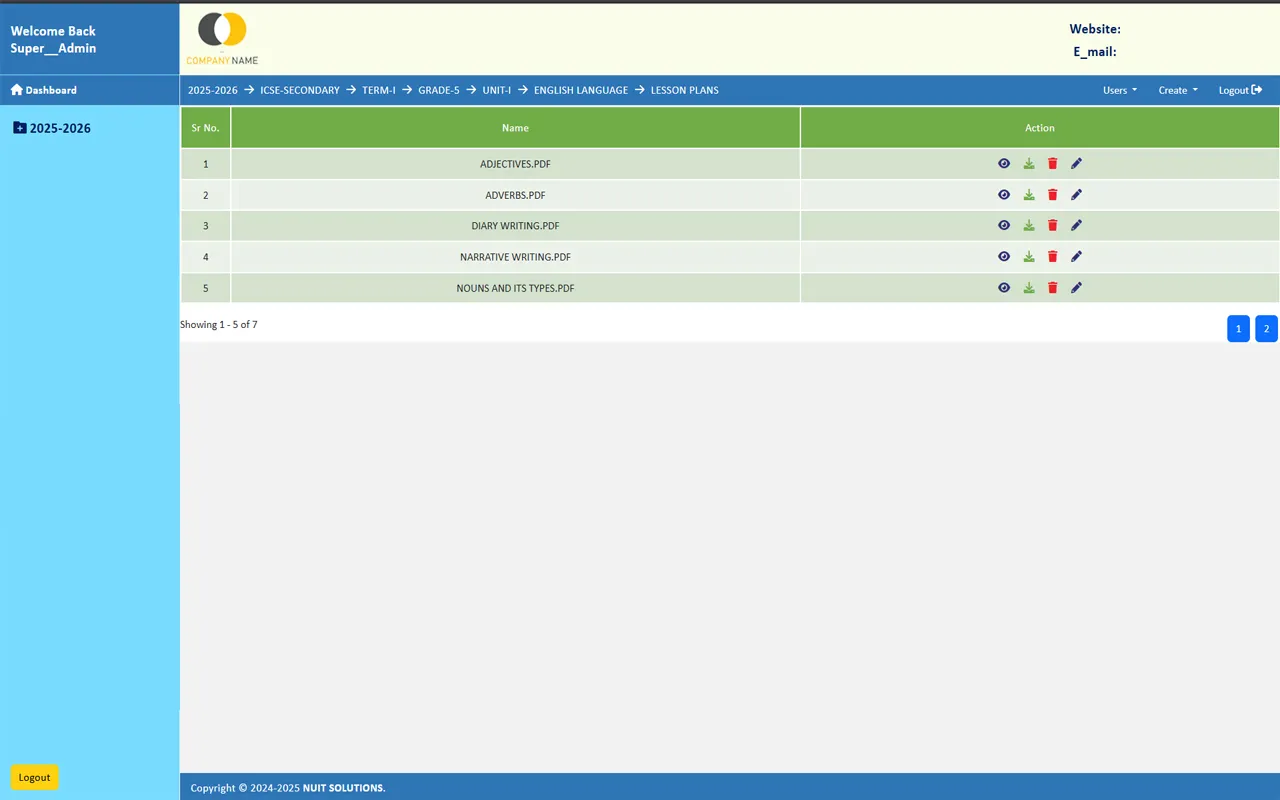Download NARRATIVE WRITING.PDF

pos(1029,257)
